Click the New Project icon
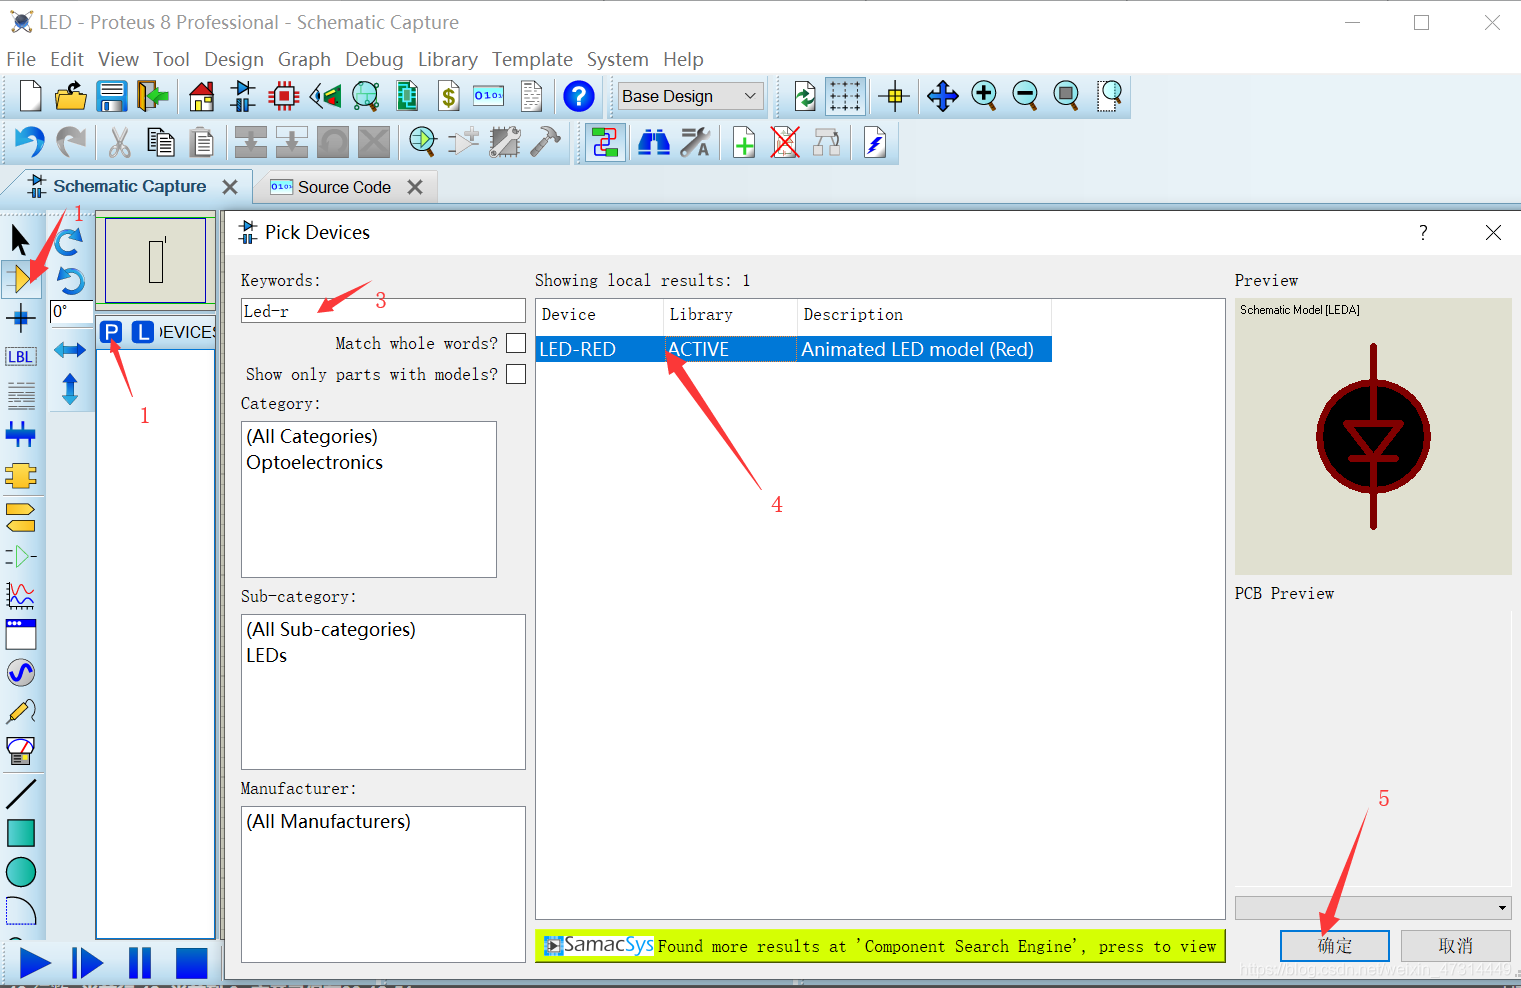Image resolution: width=1521 pixels, height=988 pixels. tap(30, 96)
